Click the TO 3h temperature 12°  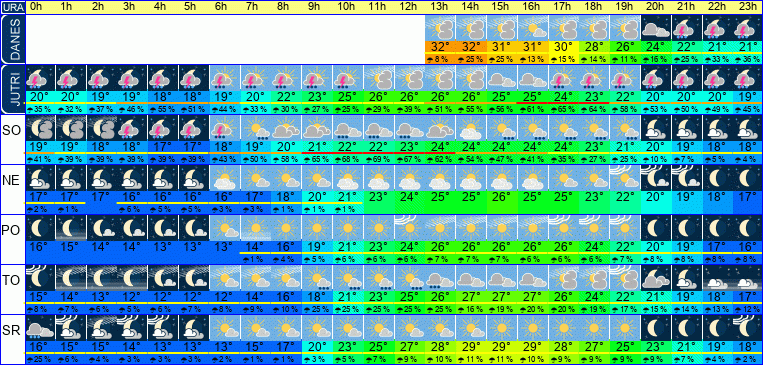132,296
